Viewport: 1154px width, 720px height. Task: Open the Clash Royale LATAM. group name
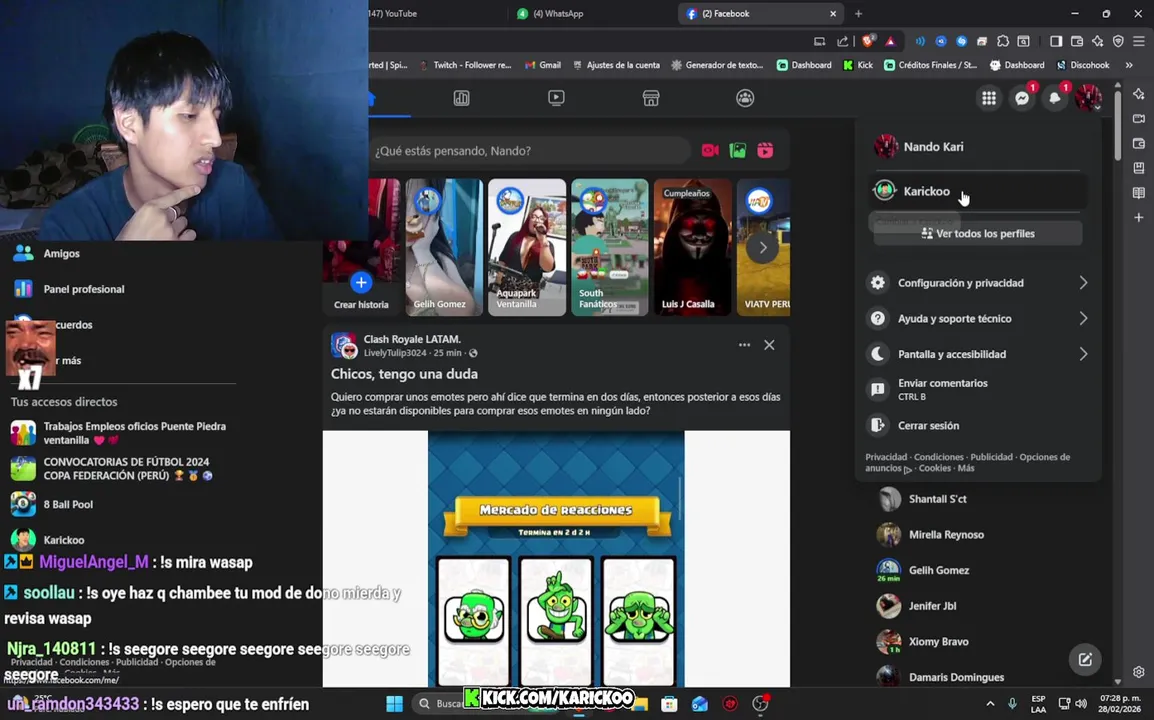tap(412, 339)
